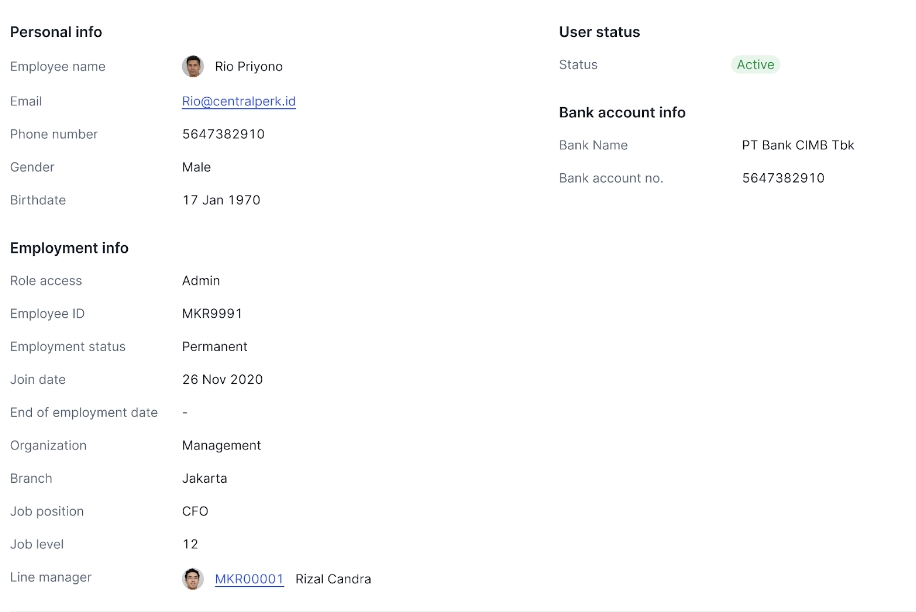Click the Role access value Admin
The width and height of the screenshot is (916, 612).
tap(201, 281)
